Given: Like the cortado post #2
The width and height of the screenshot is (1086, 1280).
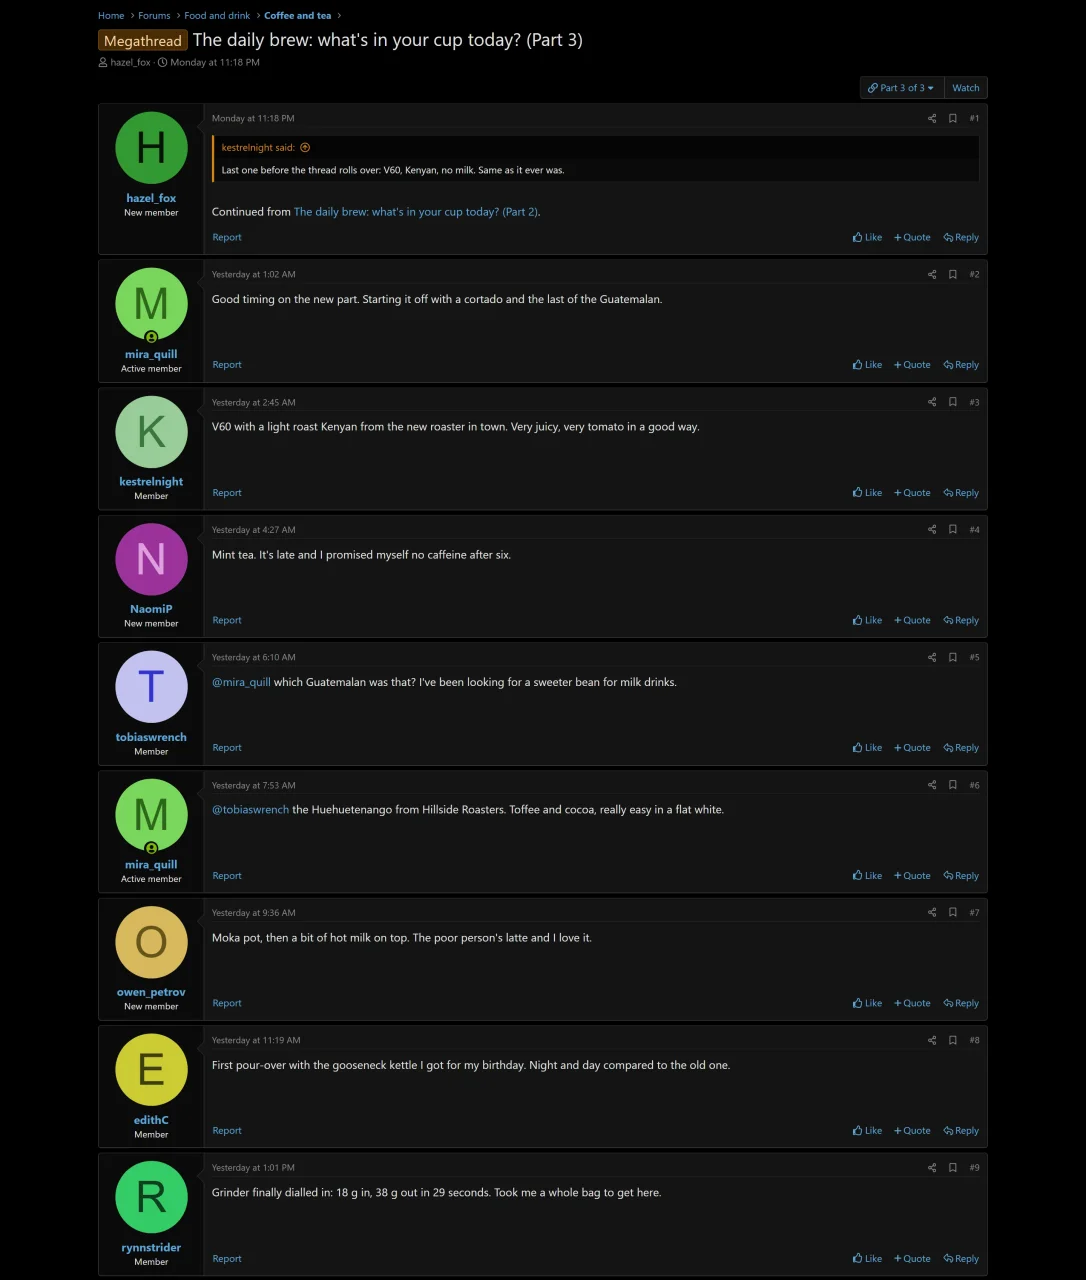Looking at the screenshot, I should (867, 365).
